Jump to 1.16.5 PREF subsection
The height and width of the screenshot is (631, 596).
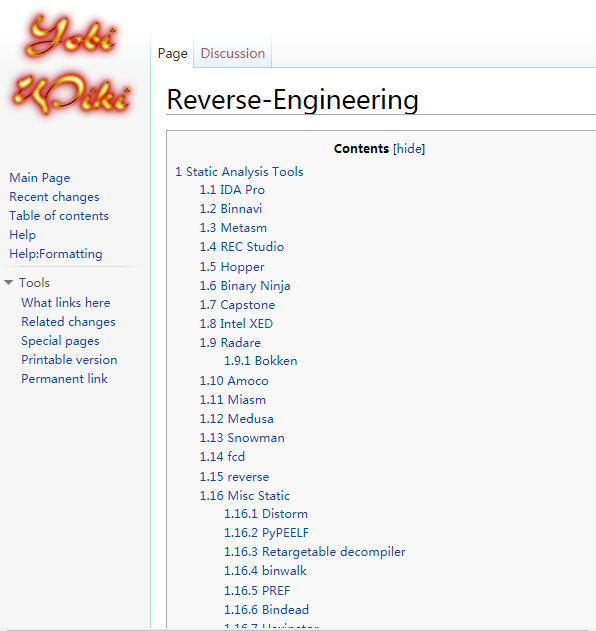coord(257,590)
